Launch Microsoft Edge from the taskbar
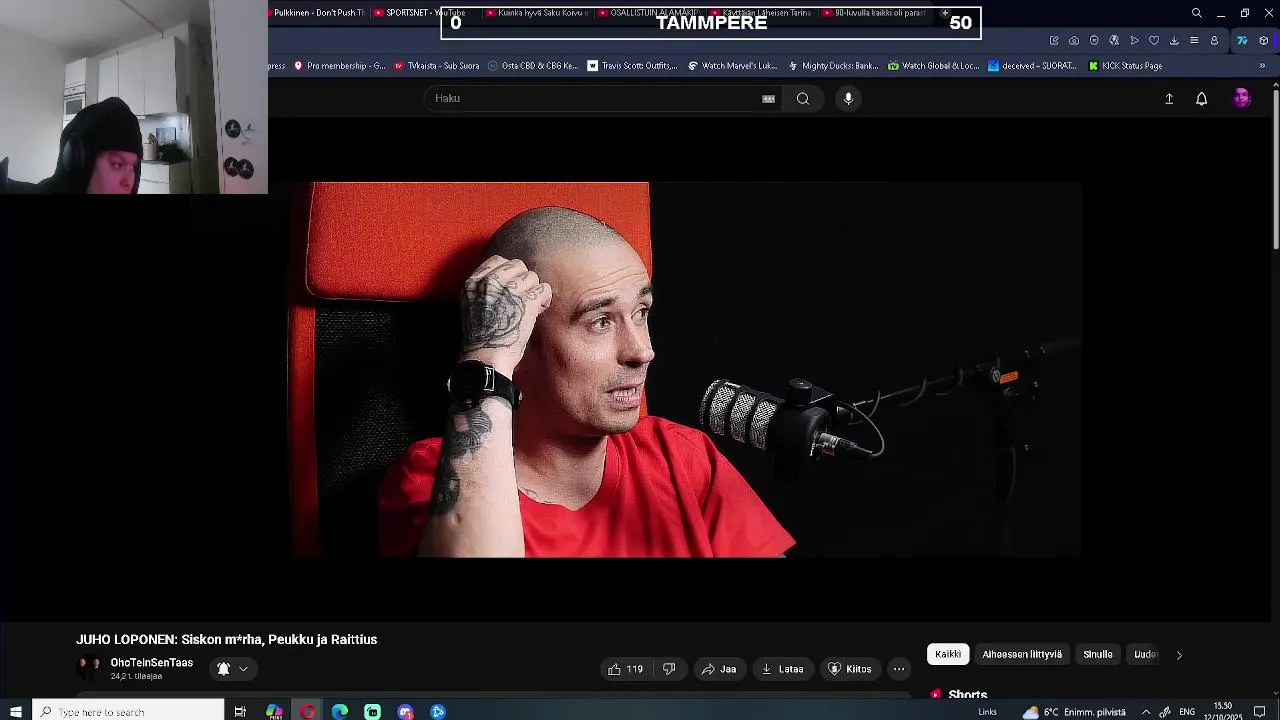 click(x=340, y=712)
